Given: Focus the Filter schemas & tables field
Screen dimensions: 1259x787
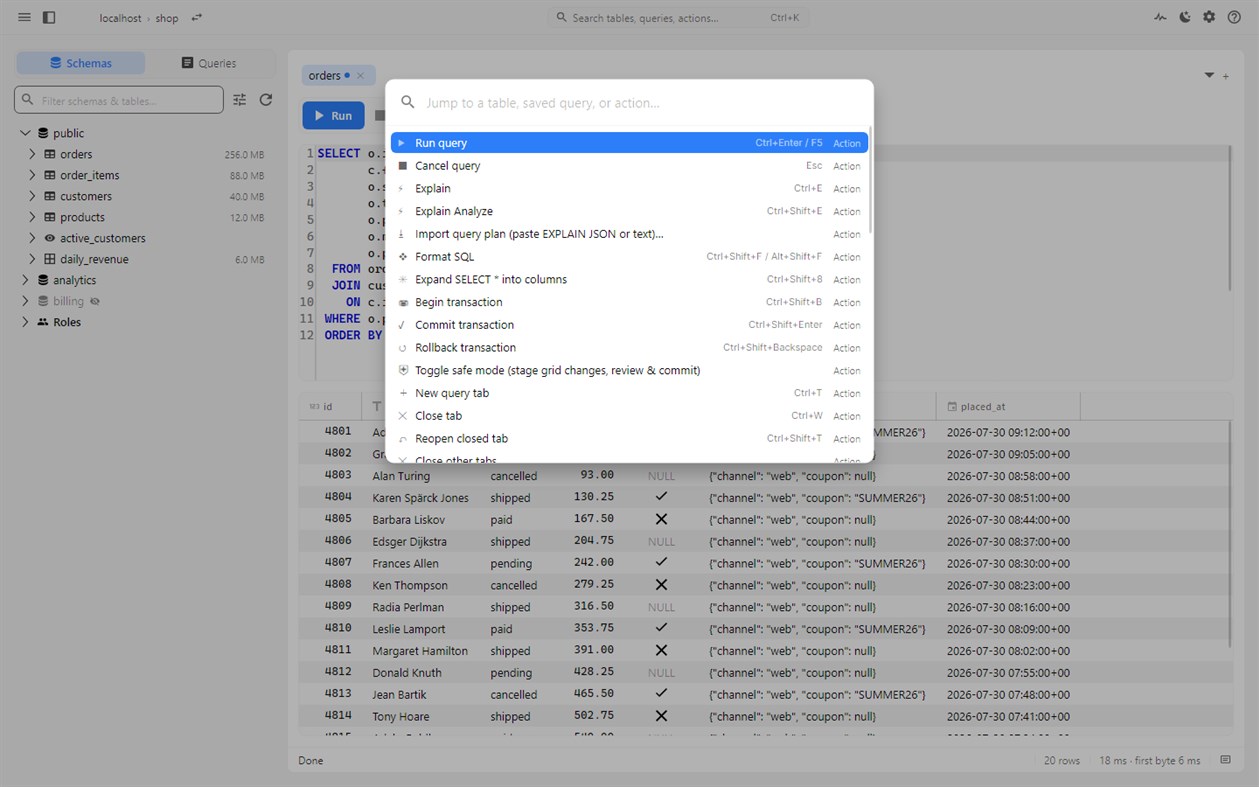Looking at the screenshot, I should click(119, 100).
